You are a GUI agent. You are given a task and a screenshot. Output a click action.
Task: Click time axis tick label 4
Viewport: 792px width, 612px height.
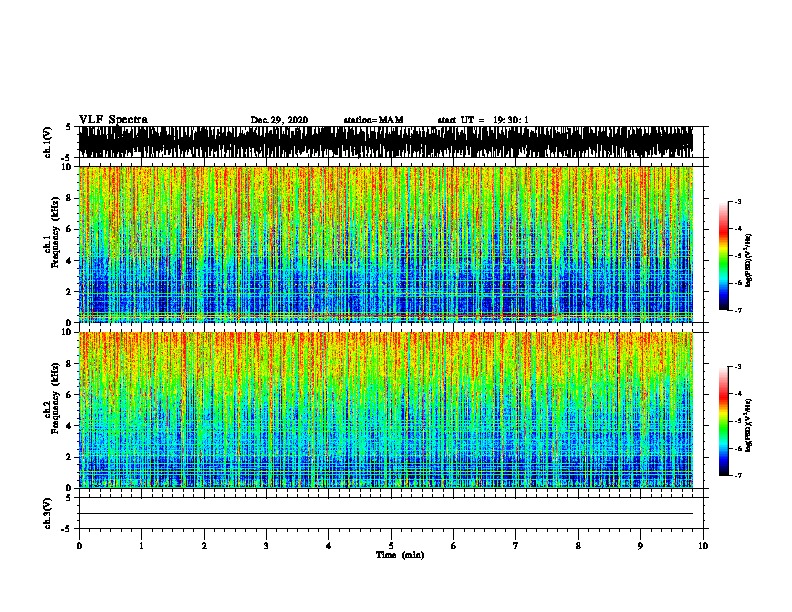[329, 546]
